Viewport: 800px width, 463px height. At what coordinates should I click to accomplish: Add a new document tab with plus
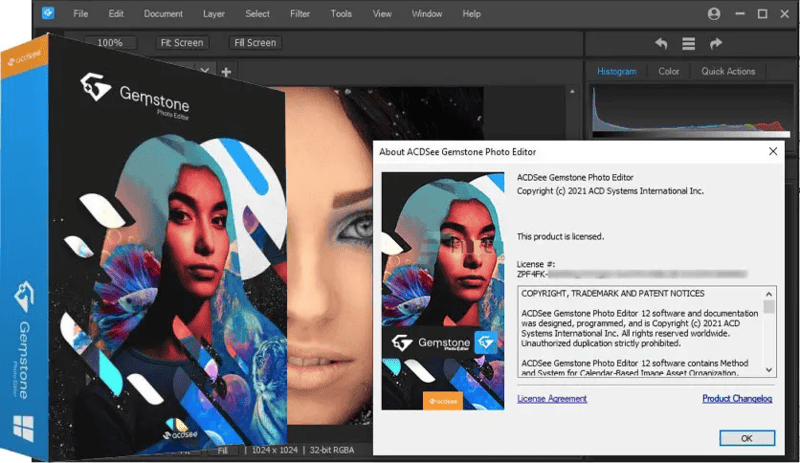point(226,72)
